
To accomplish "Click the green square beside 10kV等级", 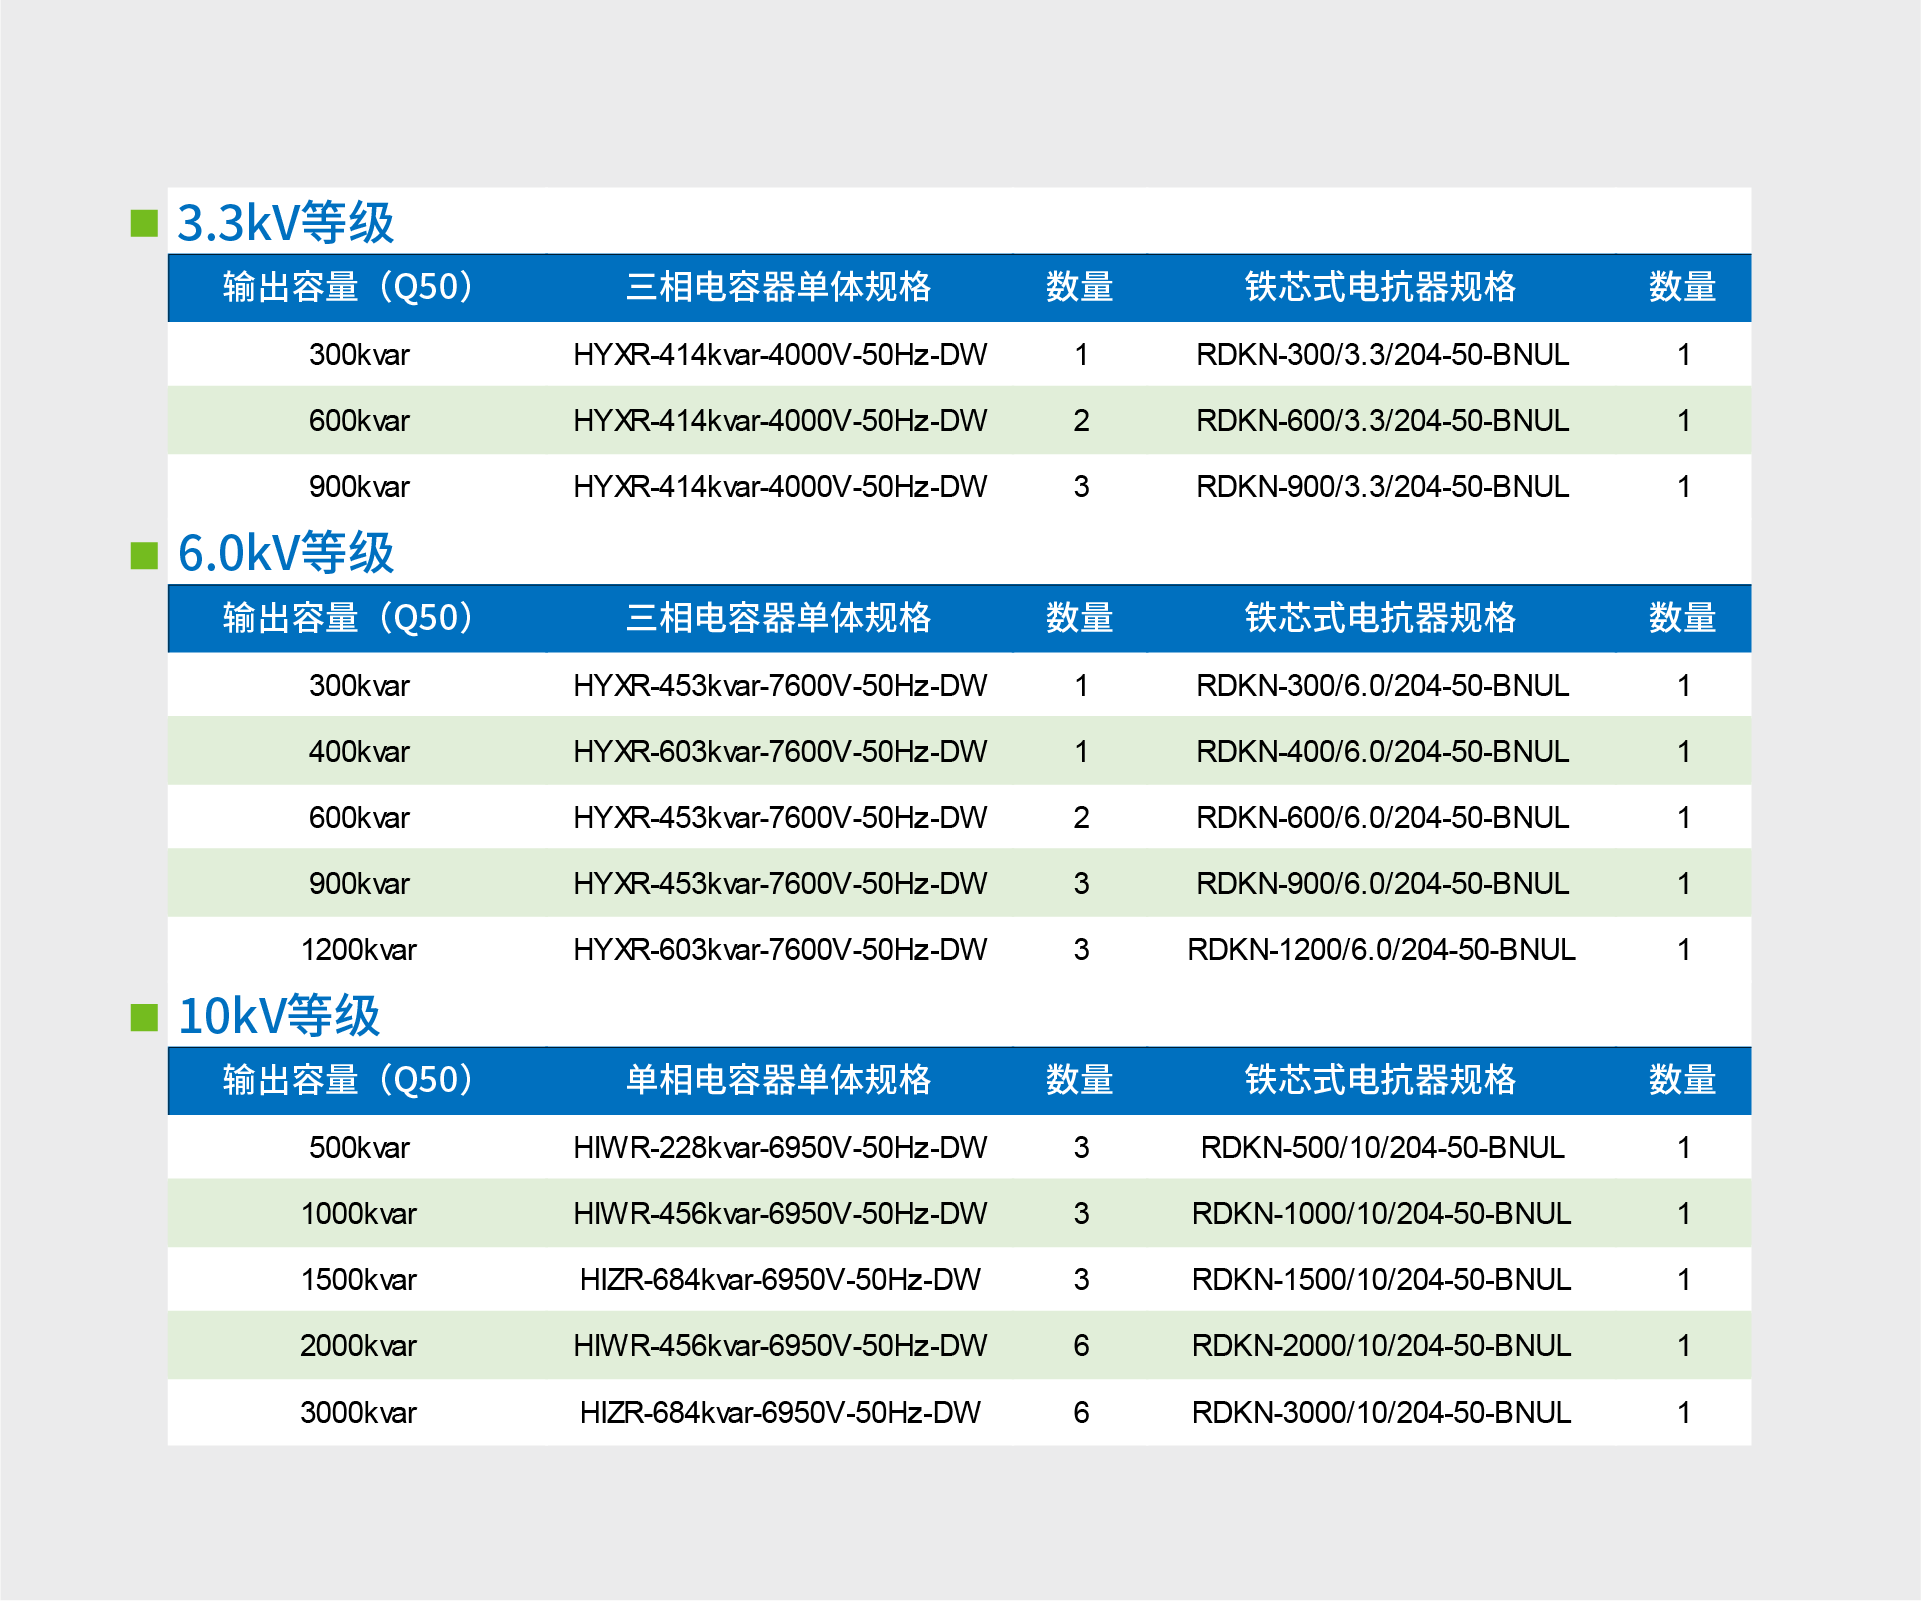I will [144, 1017].
